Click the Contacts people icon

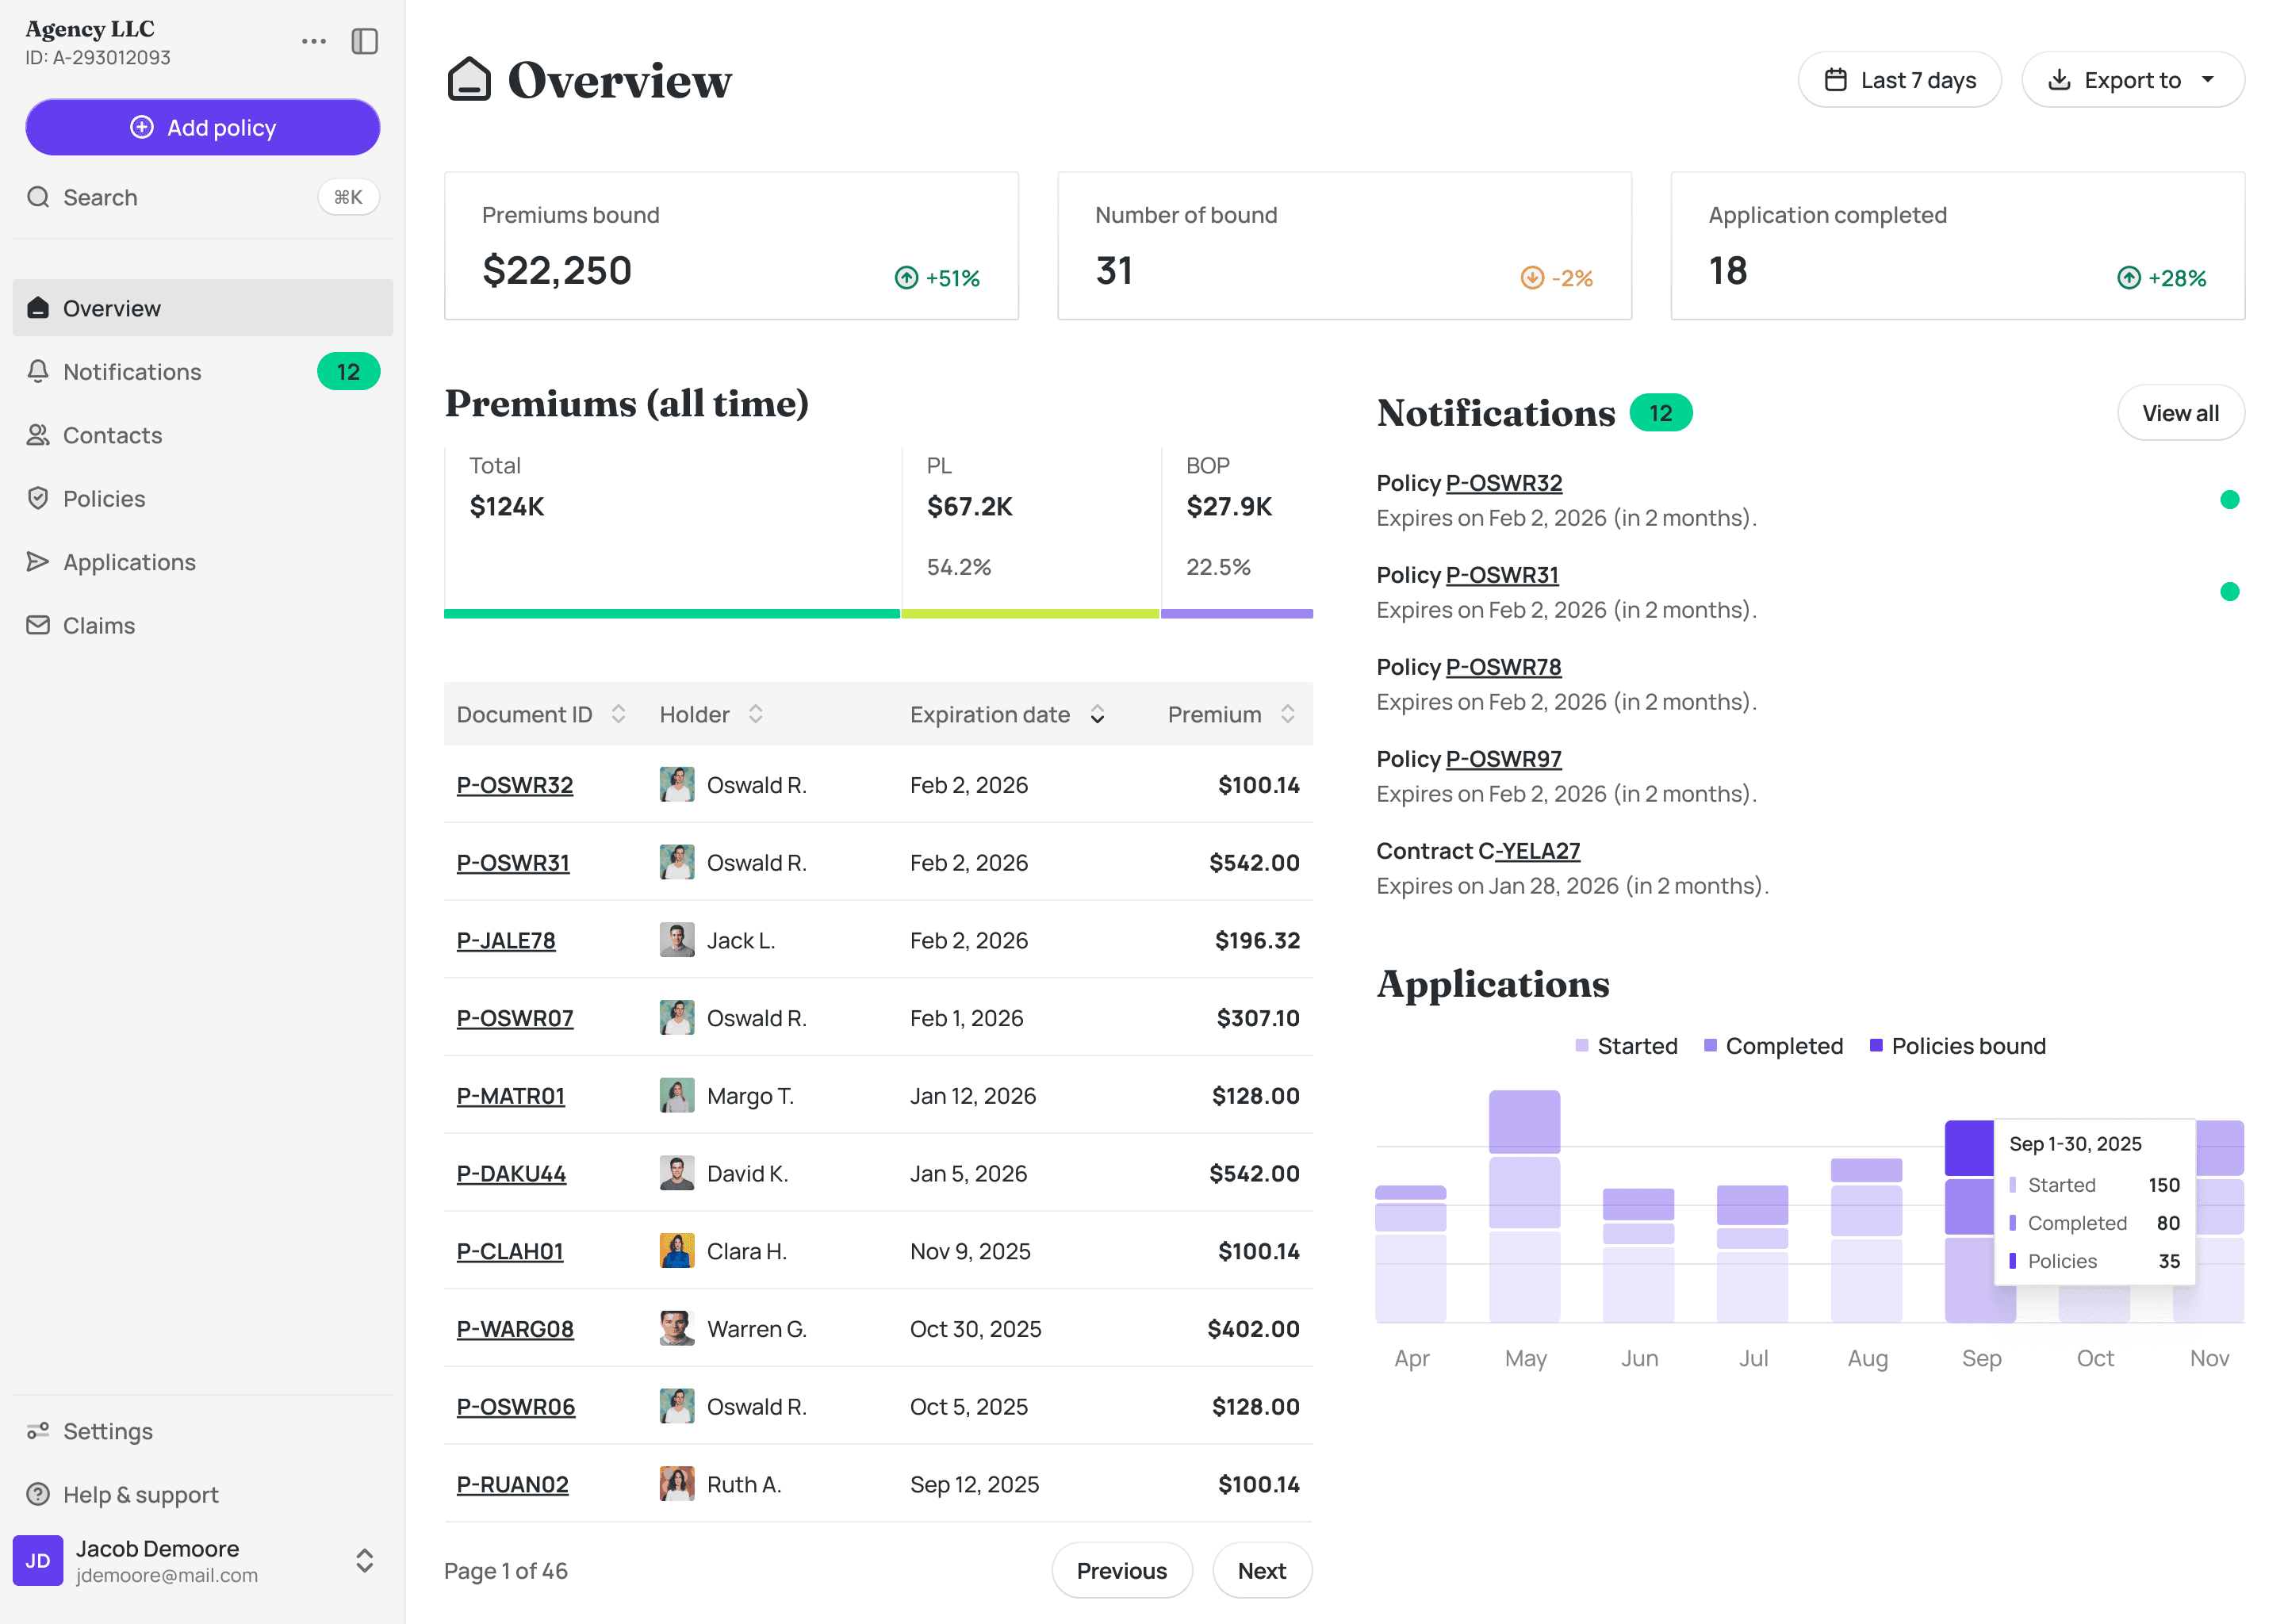pos(38,435)
